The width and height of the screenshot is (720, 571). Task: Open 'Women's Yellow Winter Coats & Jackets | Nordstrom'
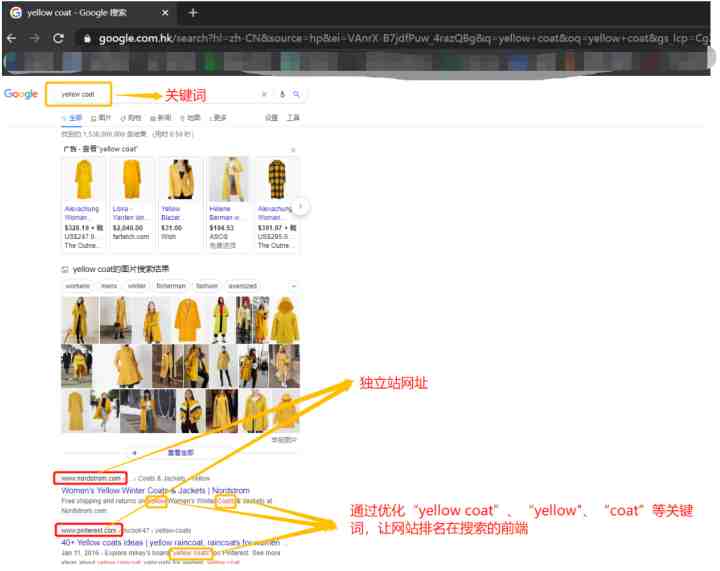pyautogui.click(x=155, y=490)
